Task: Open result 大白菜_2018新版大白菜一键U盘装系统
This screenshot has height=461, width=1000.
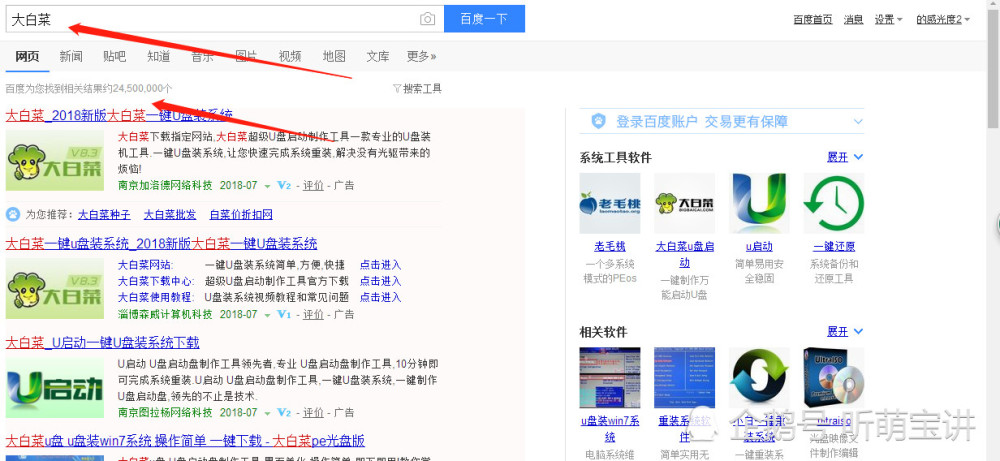Action: pos(119,115)
